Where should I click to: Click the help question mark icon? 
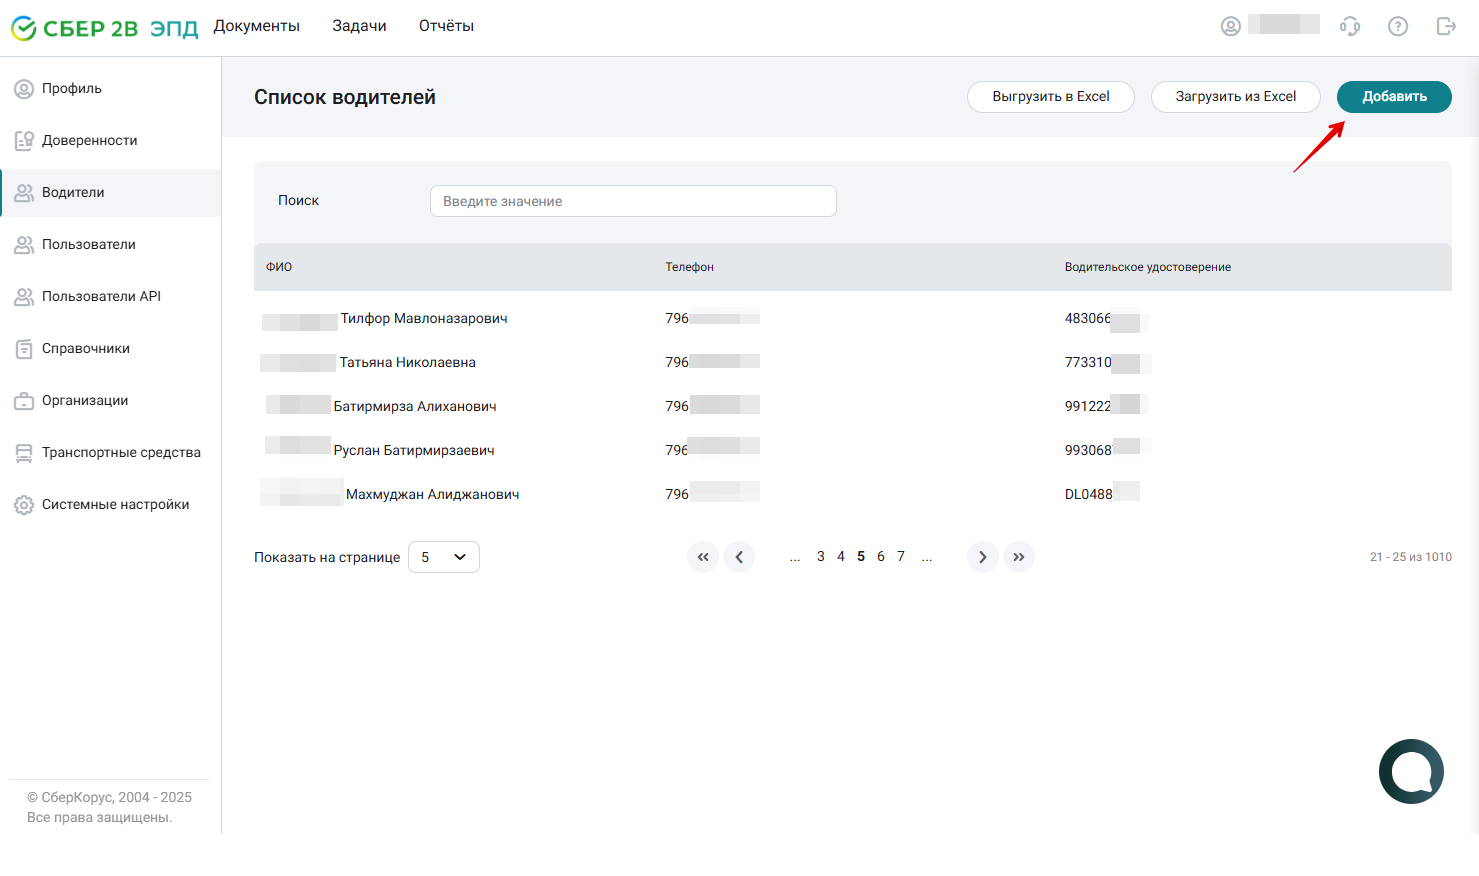(x=1398, y=26)
